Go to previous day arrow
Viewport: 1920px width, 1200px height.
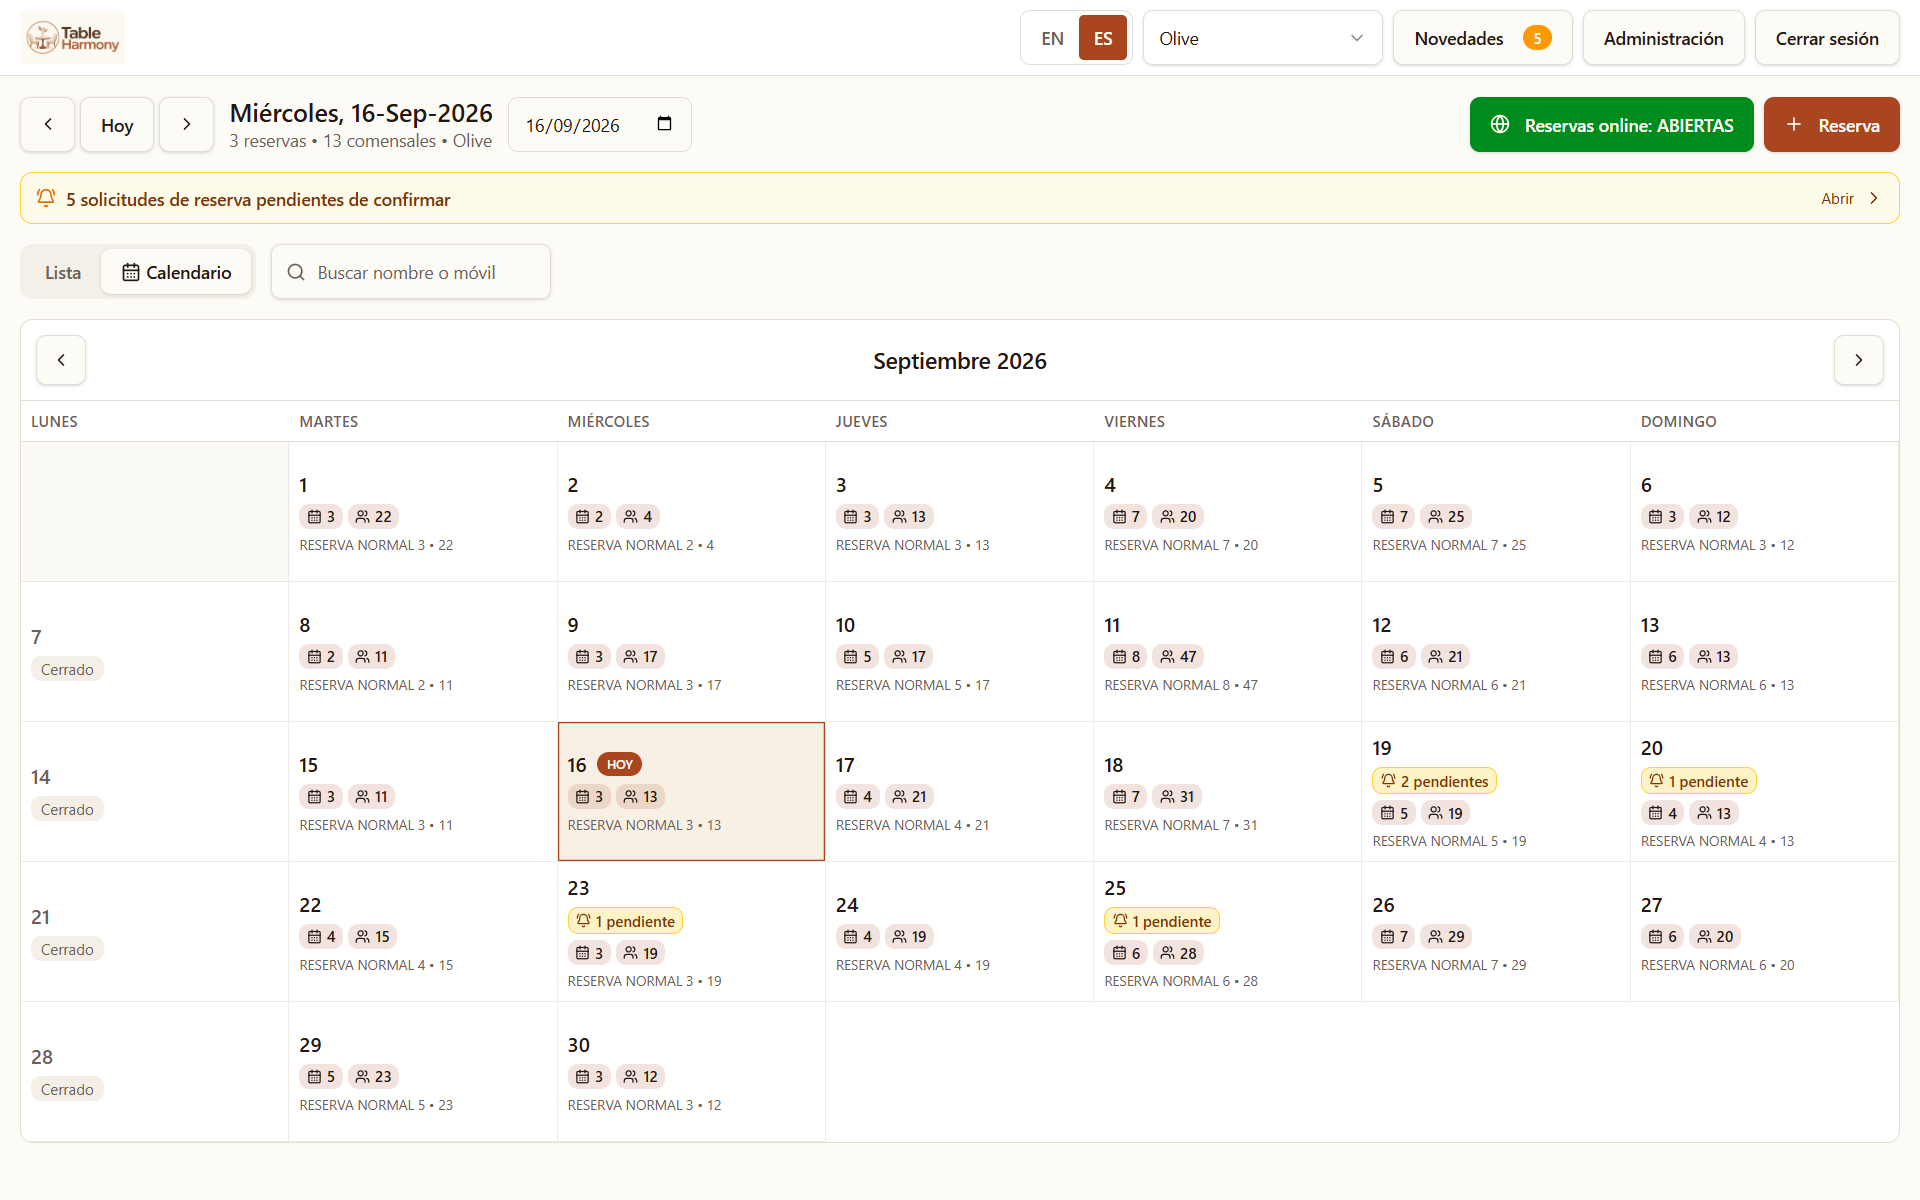(48, 125)
